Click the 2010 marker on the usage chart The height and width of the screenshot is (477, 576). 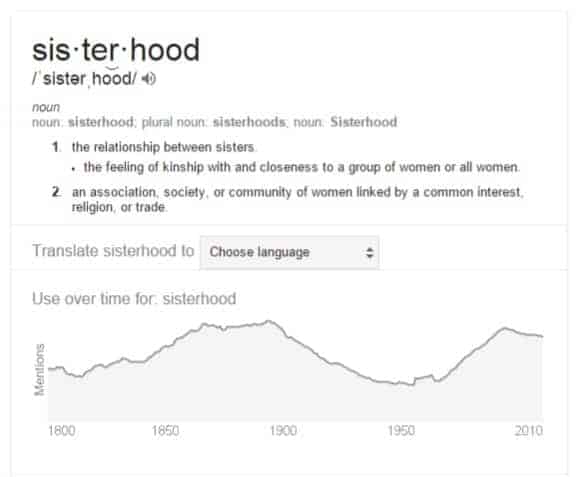(529, 431)
